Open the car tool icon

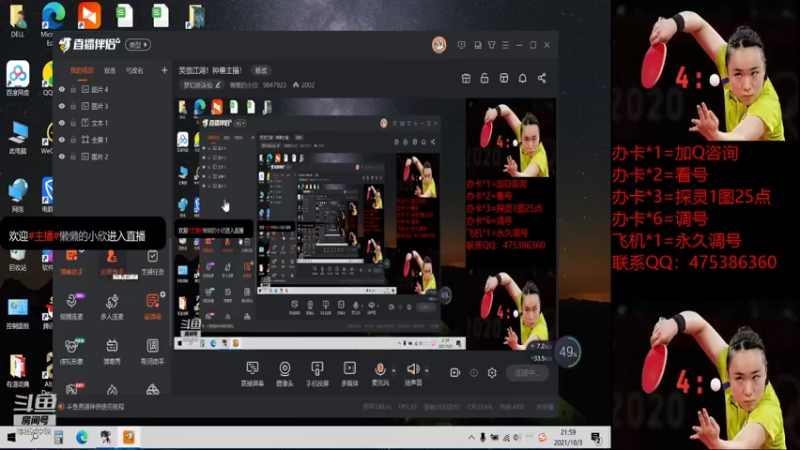pos(152,390)
